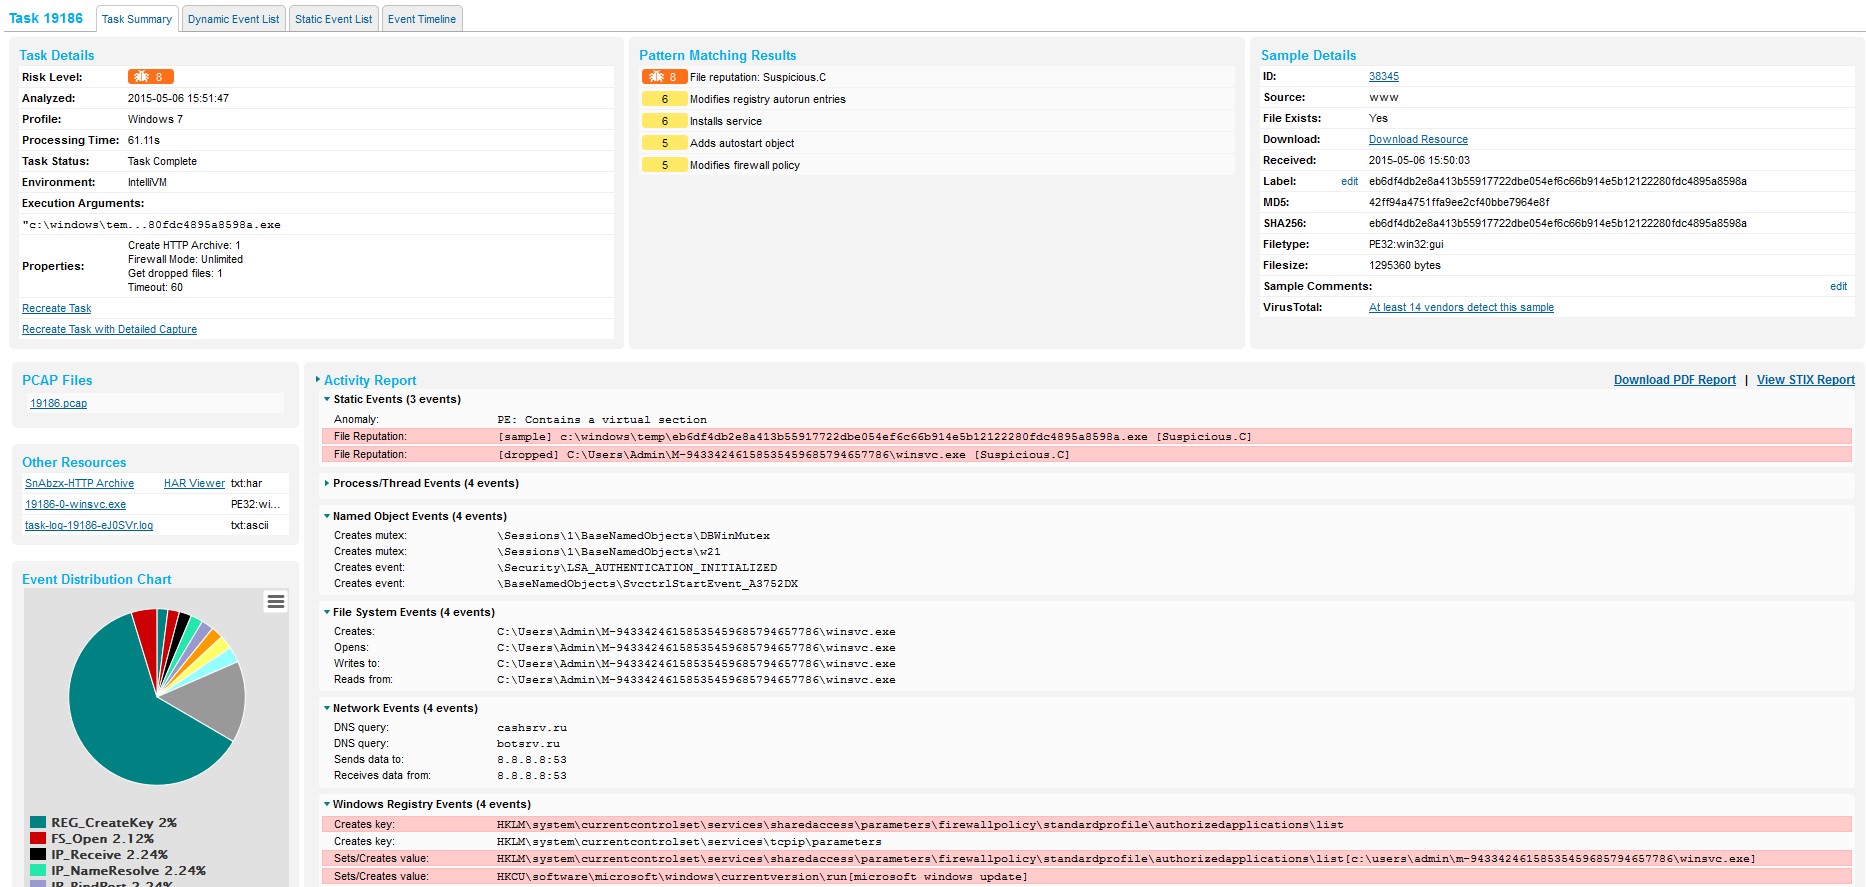Click the REG_CreateKey teal legend swatch

coord(38,823)
